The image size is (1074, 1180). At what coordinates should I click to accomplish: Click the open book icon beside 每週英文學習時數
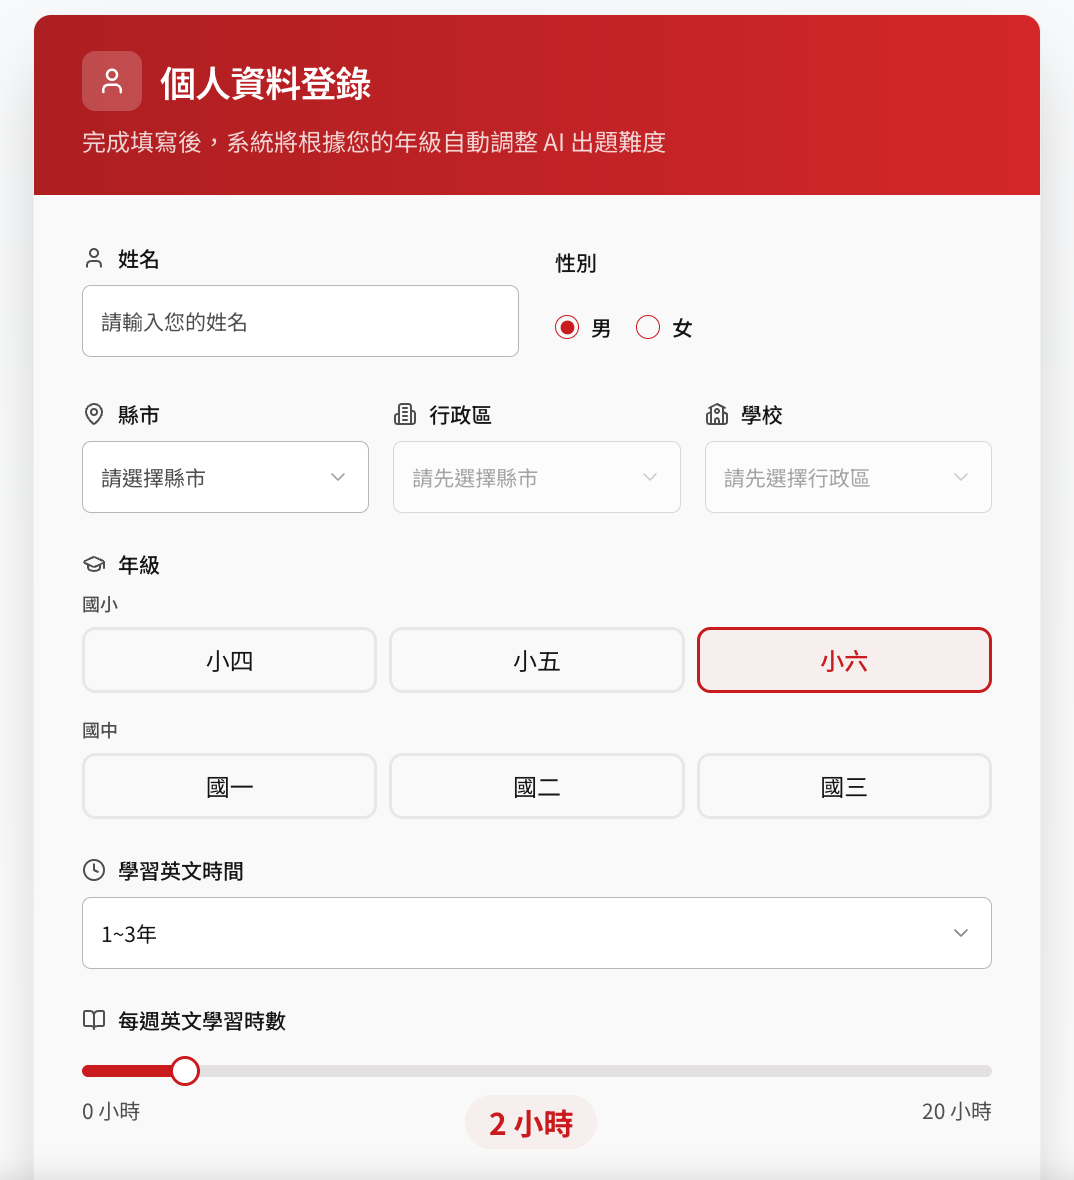click(94, 1020)
